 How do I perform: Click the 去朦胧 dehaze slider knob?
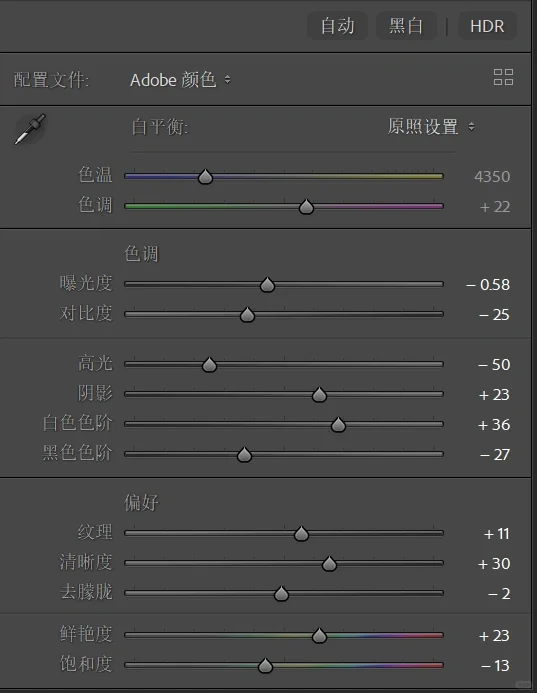tap(281, 594)
